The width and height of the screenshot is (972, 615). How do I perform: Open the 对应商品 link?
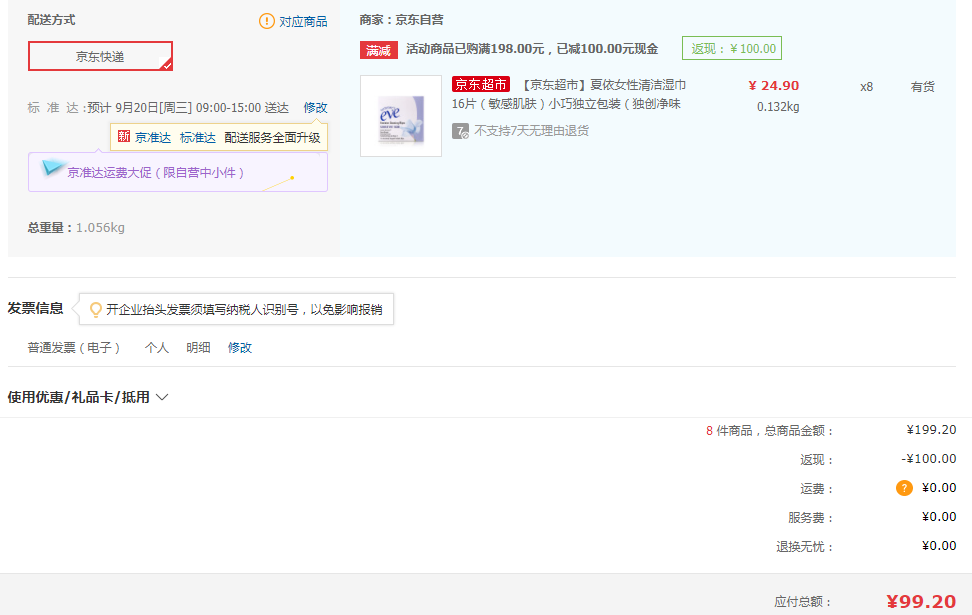[303, 22]
